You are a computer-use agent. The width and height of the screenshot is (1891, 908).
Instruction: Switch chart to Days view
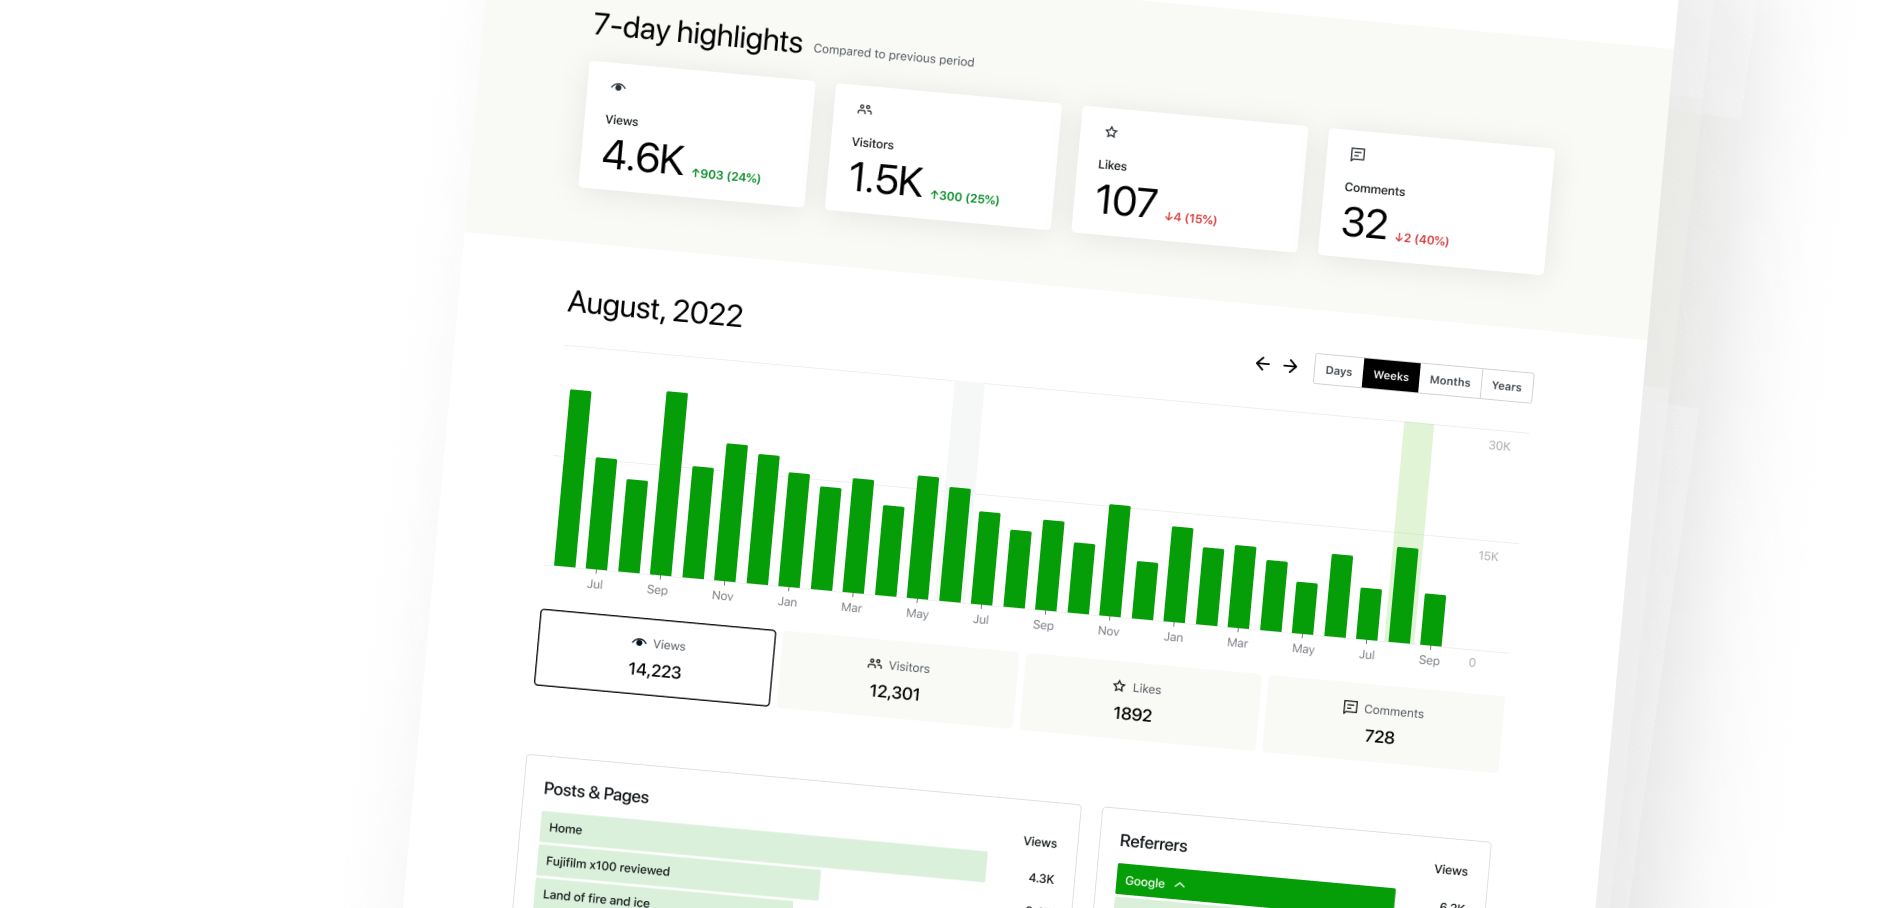[x=1338, y=371]
